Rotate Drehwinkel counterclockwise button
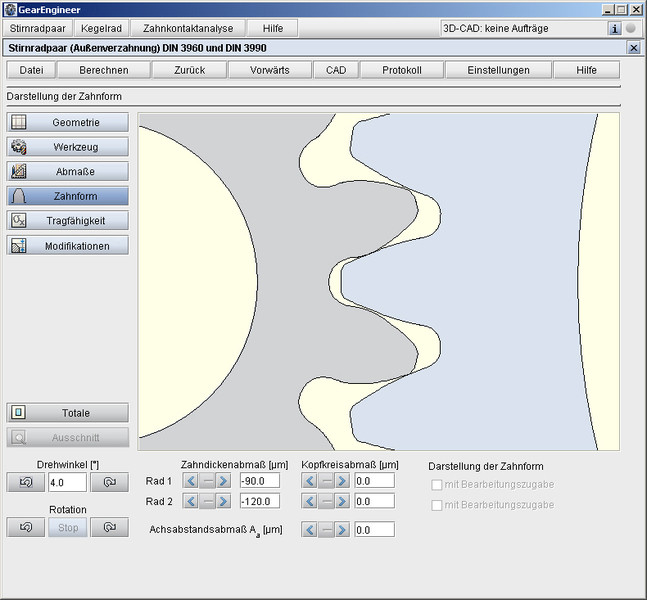Viewport: 647px width, 600px height. pos(25,482)
